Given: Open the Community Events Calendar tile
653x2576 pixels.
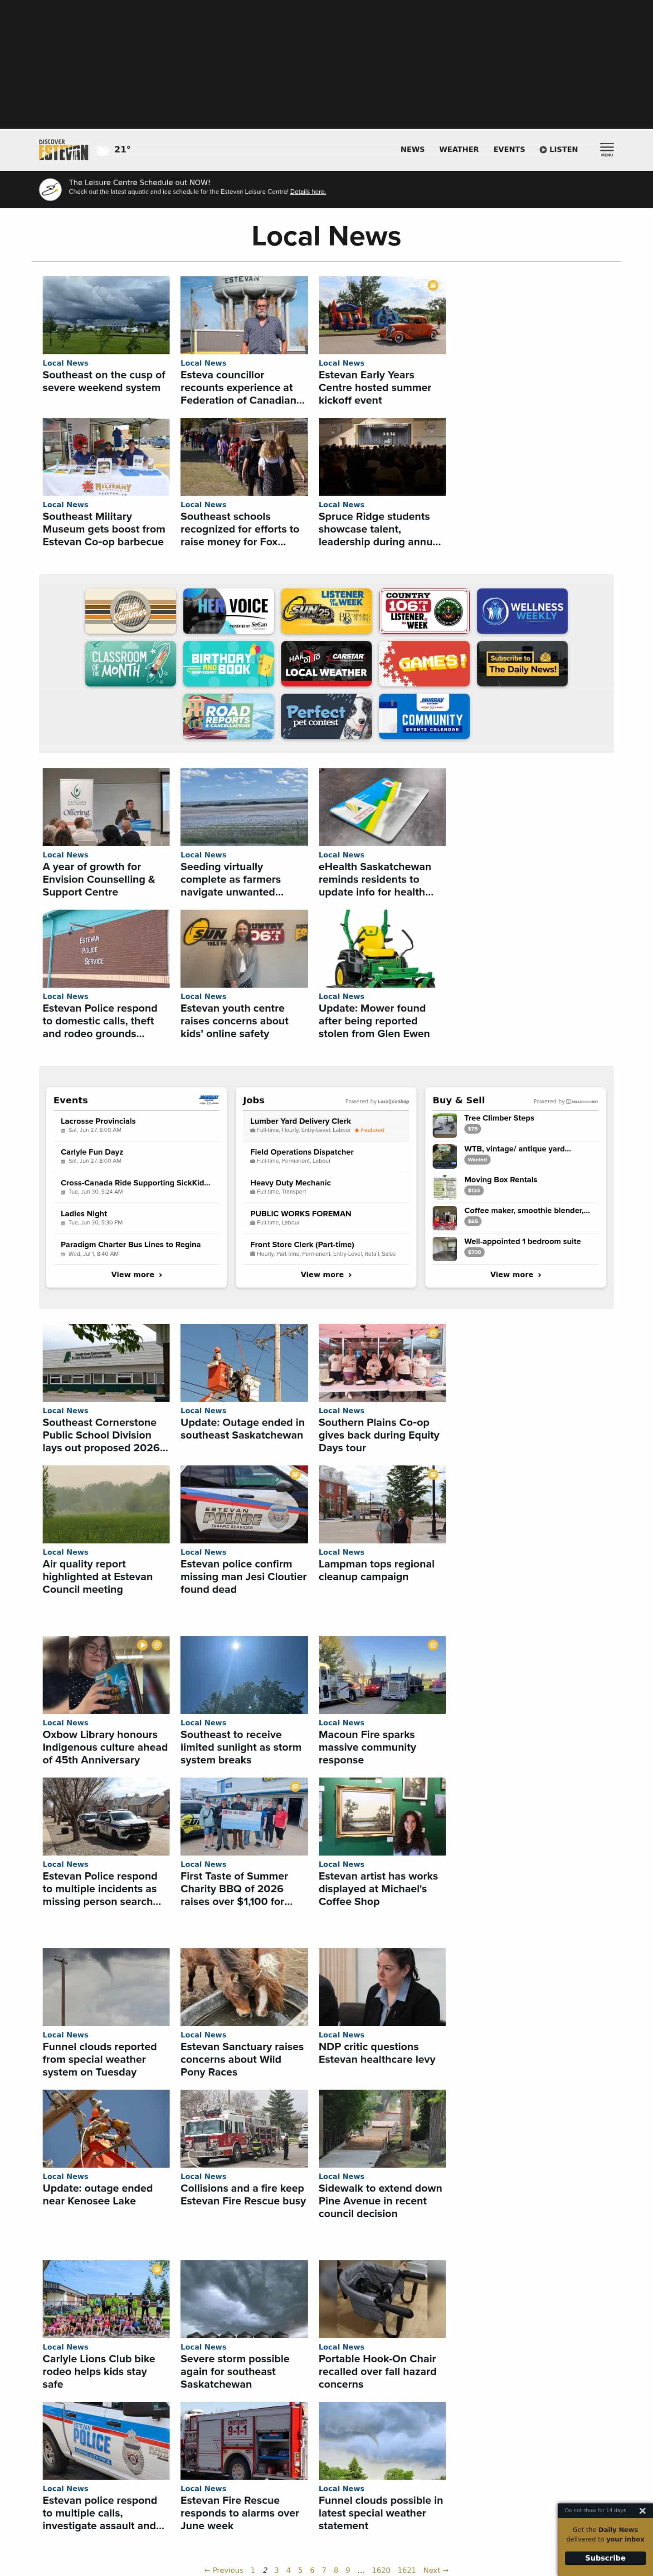Looking at the screenshot, I should pyautogui.click(x=424, y=716).
